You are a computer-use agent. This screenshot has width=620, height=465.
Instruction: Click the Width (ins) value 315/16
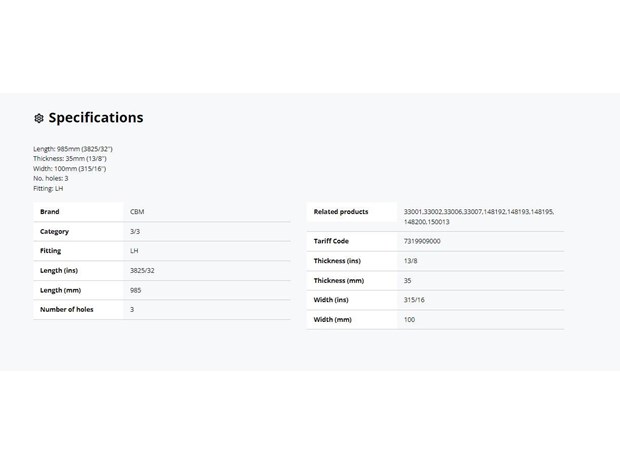[414, 300]
